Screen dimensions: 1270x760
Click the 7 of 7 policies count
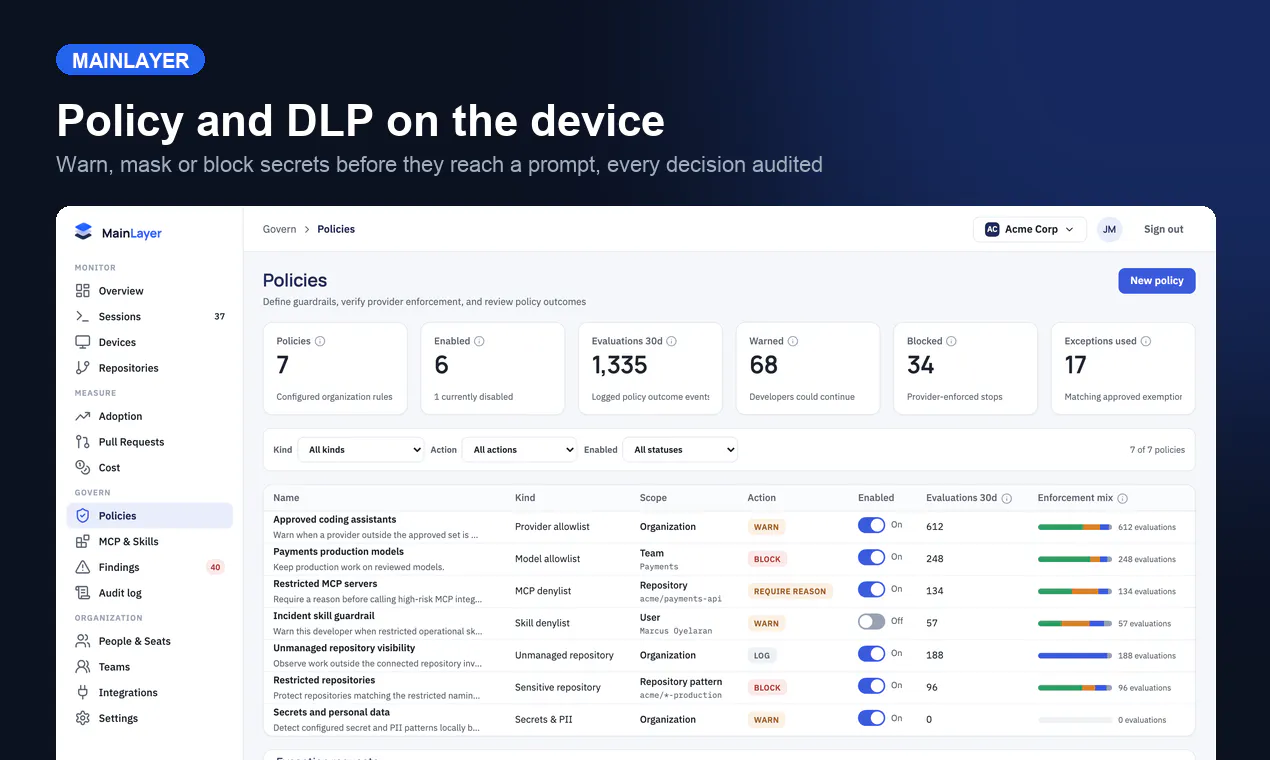pos(1157,450)
